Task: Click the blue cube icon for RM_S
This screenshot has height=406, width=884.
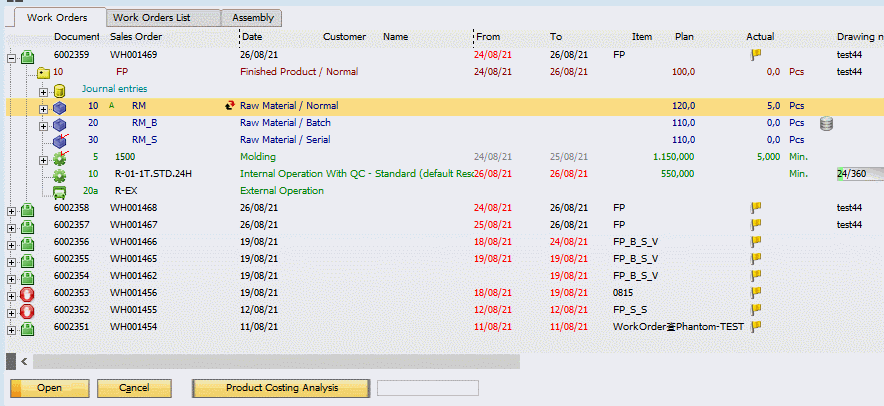Action: coord(60,140)
